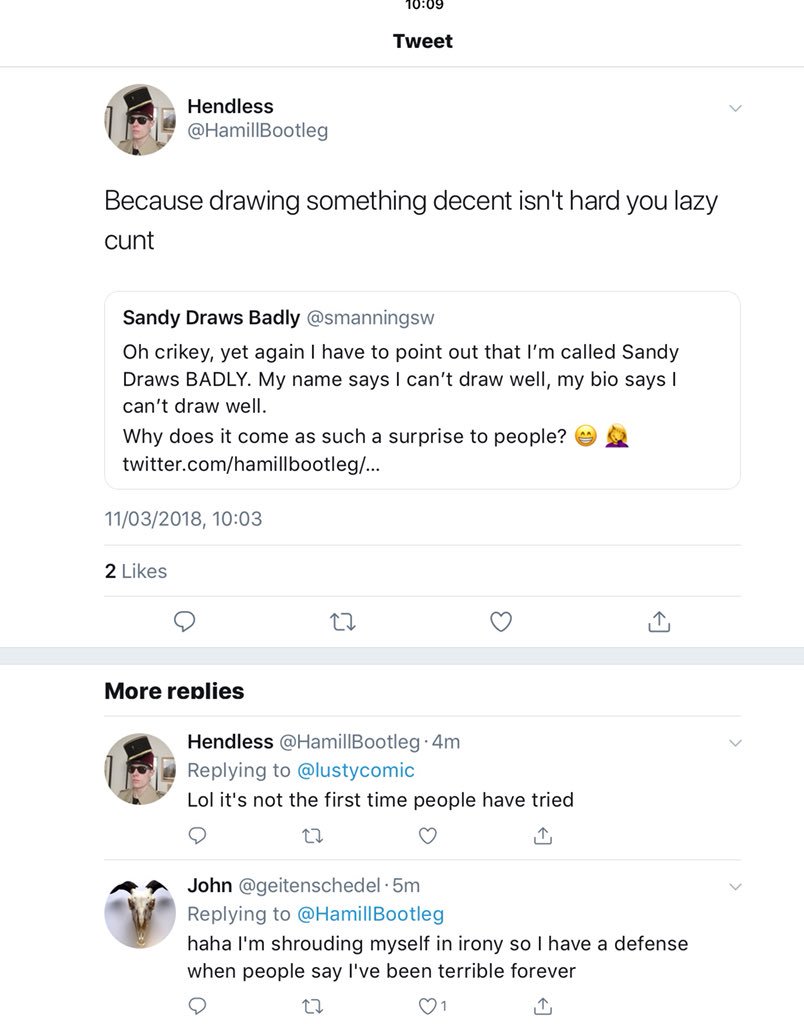Open options chevron on John's reply

(736, 887)
